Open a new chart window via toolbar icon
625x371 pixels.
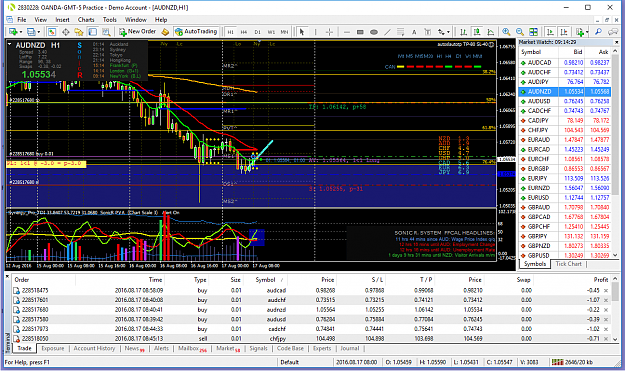[x=13, y=32]
